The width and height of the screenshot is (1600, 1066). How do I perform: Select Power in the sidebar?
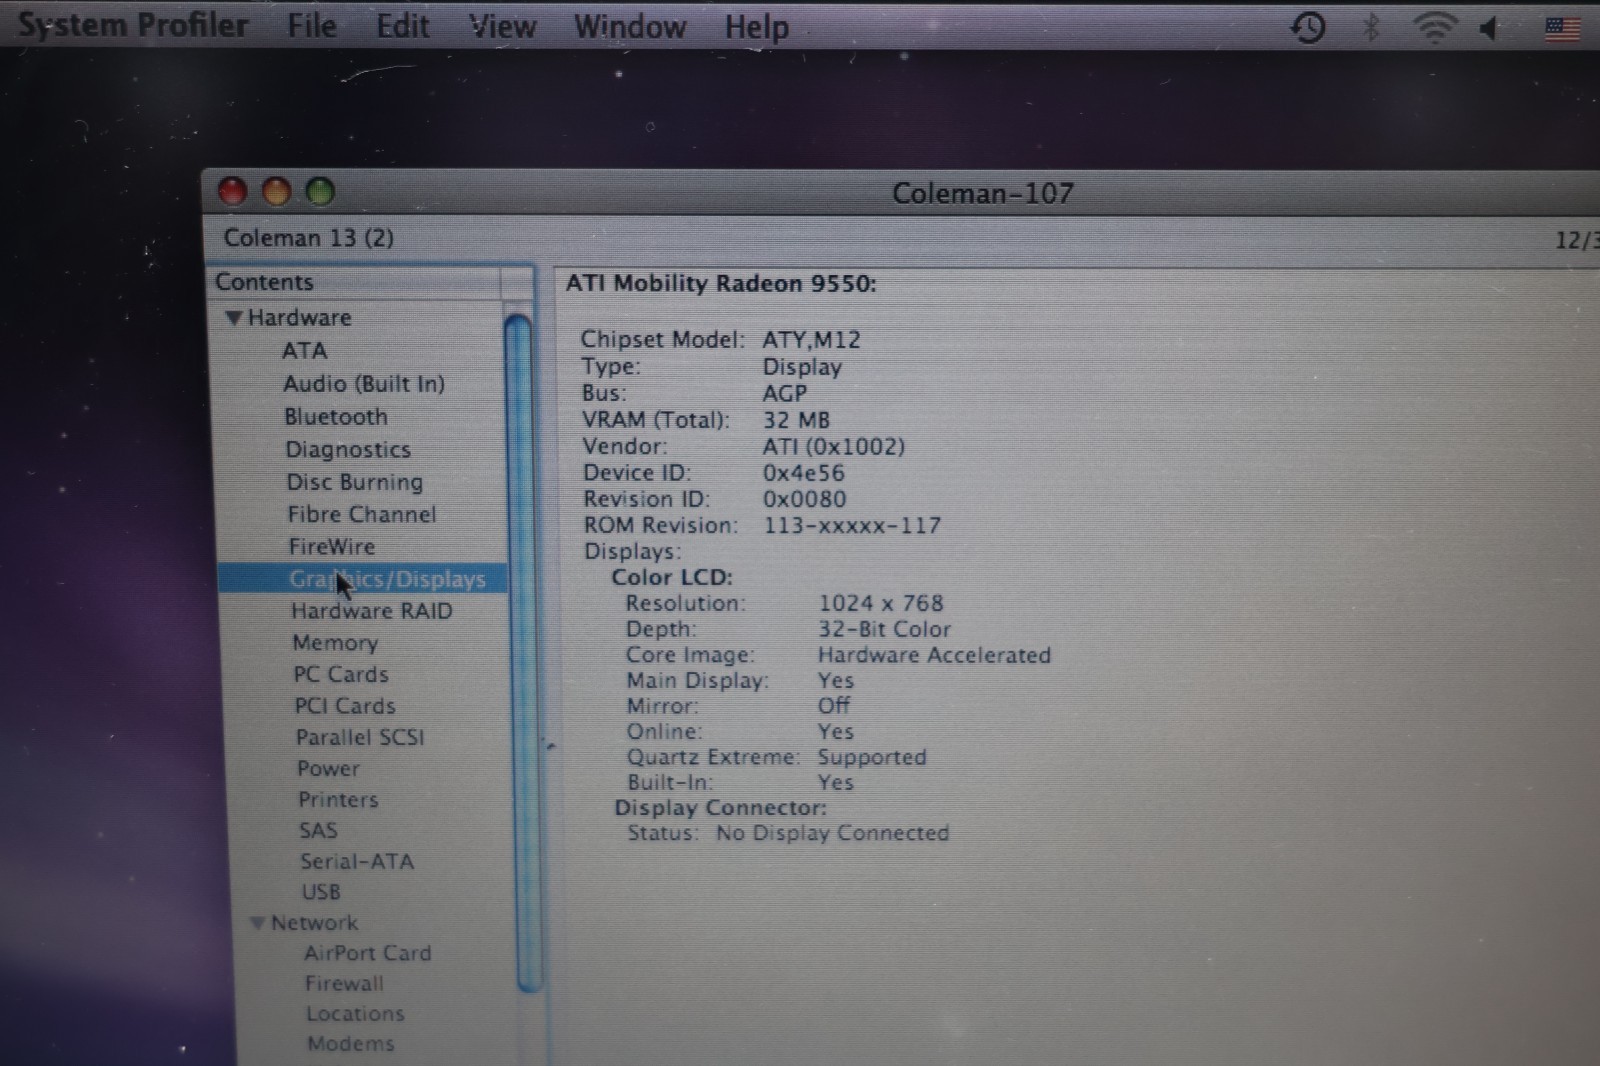tap(328, 769)
